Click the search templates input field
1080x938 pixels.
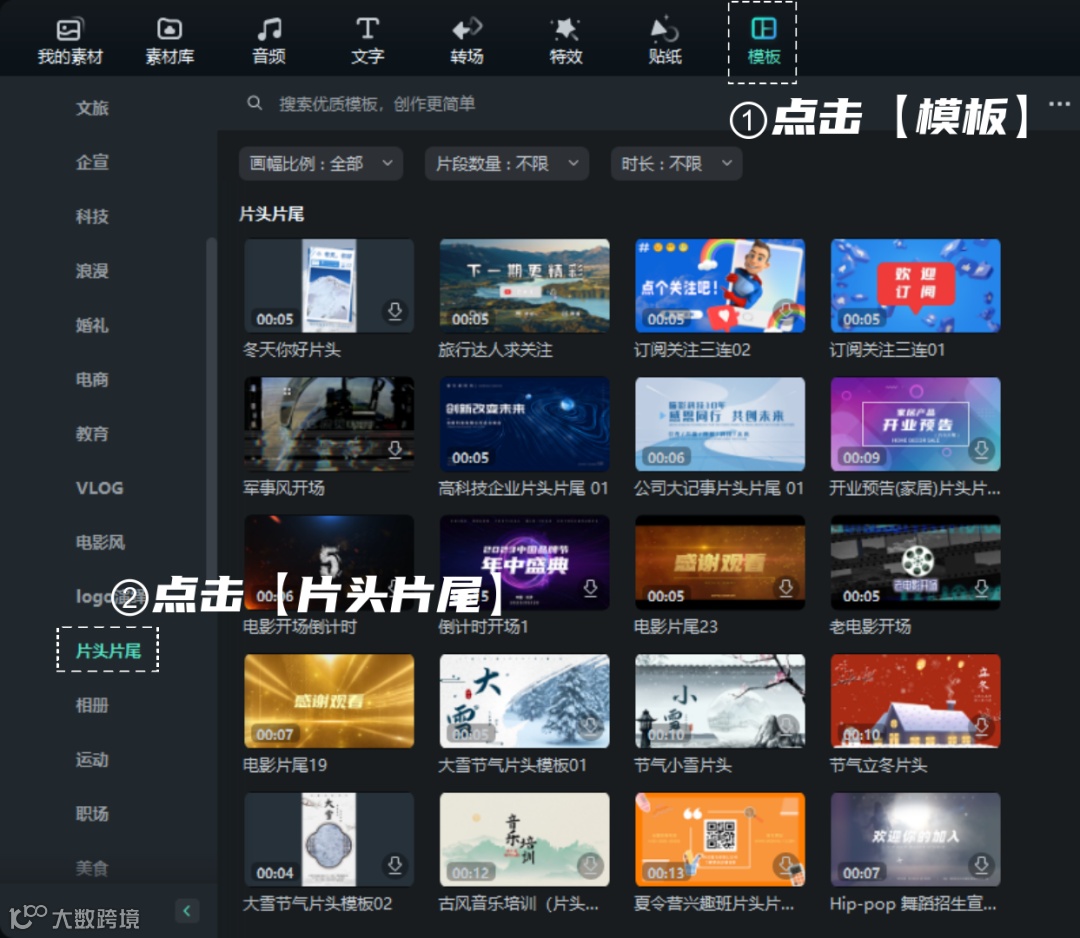[x=400, y=104]
